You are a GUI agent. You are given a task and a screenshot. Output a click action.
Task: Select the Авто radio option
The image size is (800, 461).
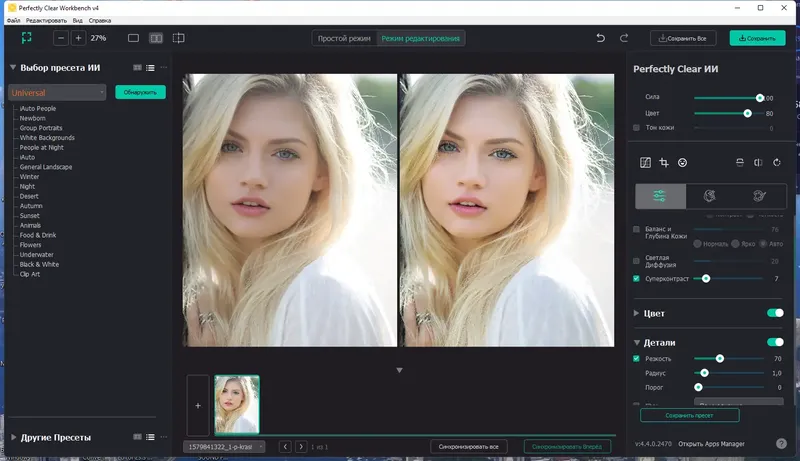pos(763,244)
